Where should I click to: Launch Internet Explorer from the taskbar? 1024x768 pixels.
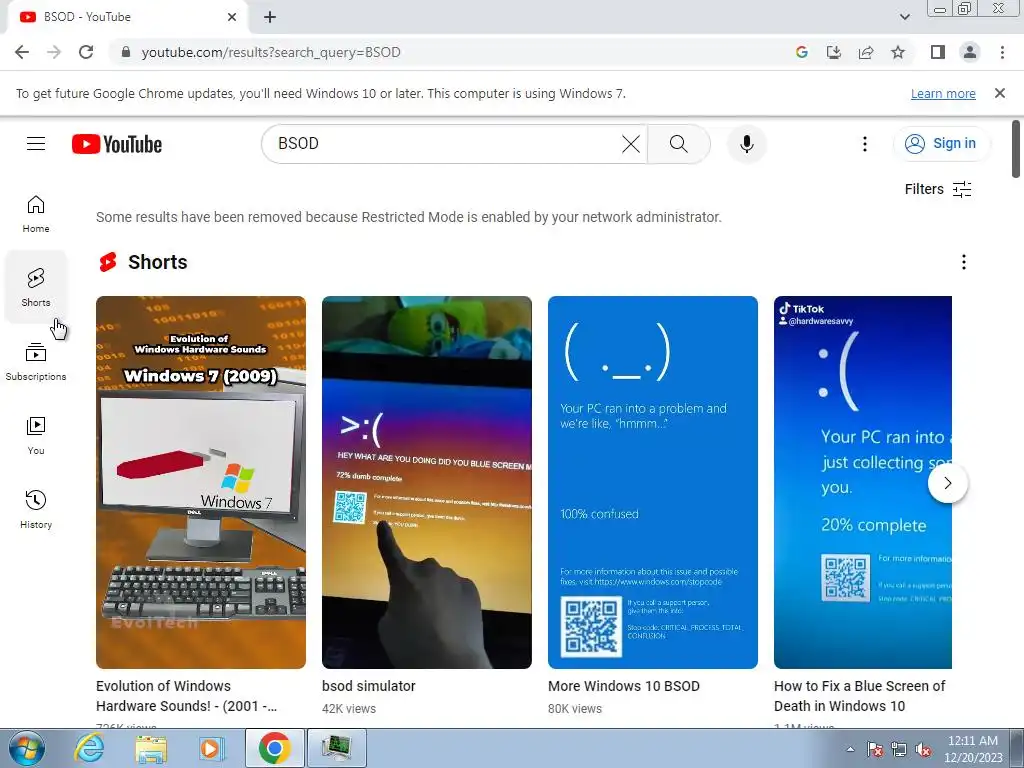[x=89, y=748]
